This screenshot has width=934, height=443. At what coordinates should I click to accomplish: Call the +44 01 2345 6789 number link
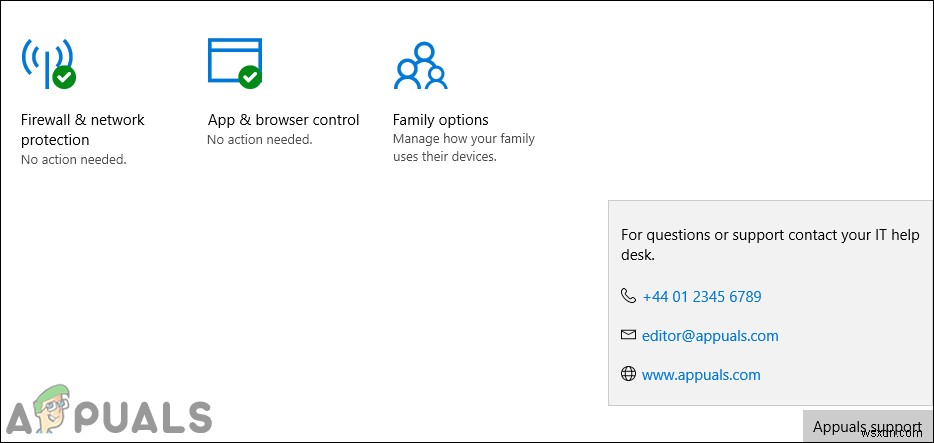(701, 296)
